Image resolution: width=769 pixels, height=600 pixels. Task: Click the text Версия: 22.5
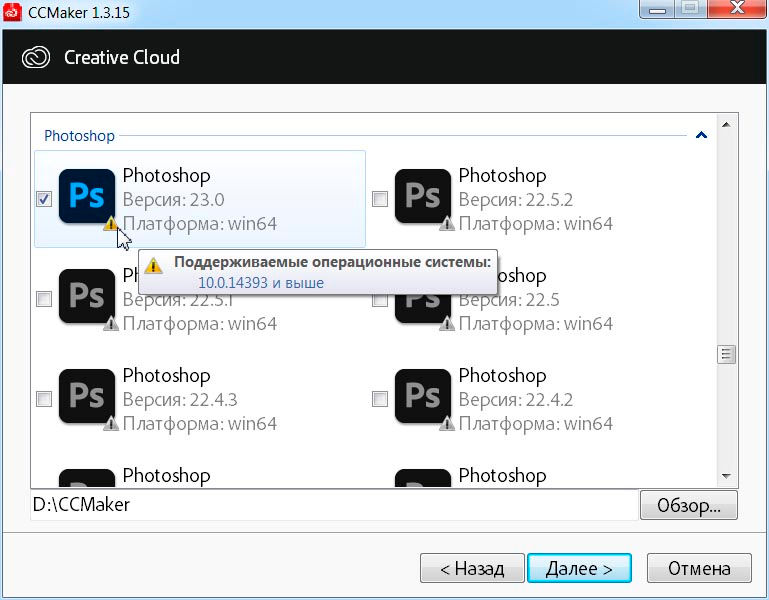click(509, 300)
